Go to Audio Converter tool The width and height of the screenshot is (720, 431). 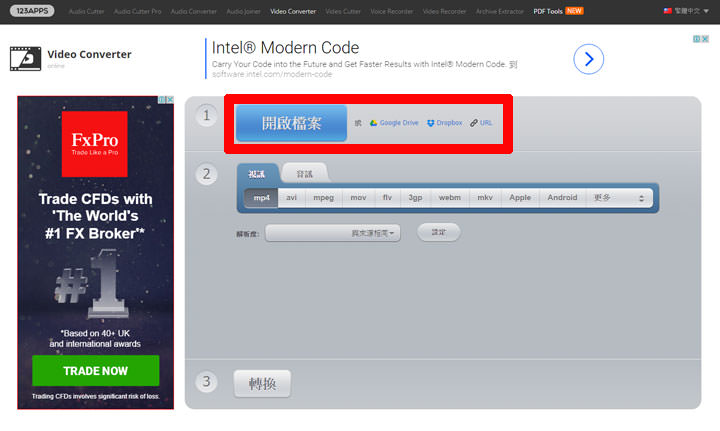coord(193,11)
